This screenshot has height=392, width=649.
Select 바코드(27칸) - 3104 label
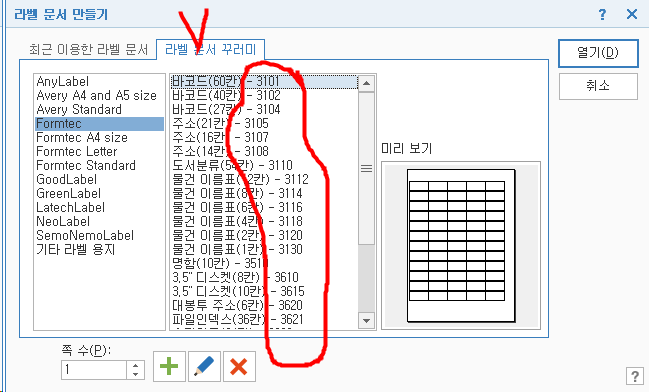pos(264,110)
